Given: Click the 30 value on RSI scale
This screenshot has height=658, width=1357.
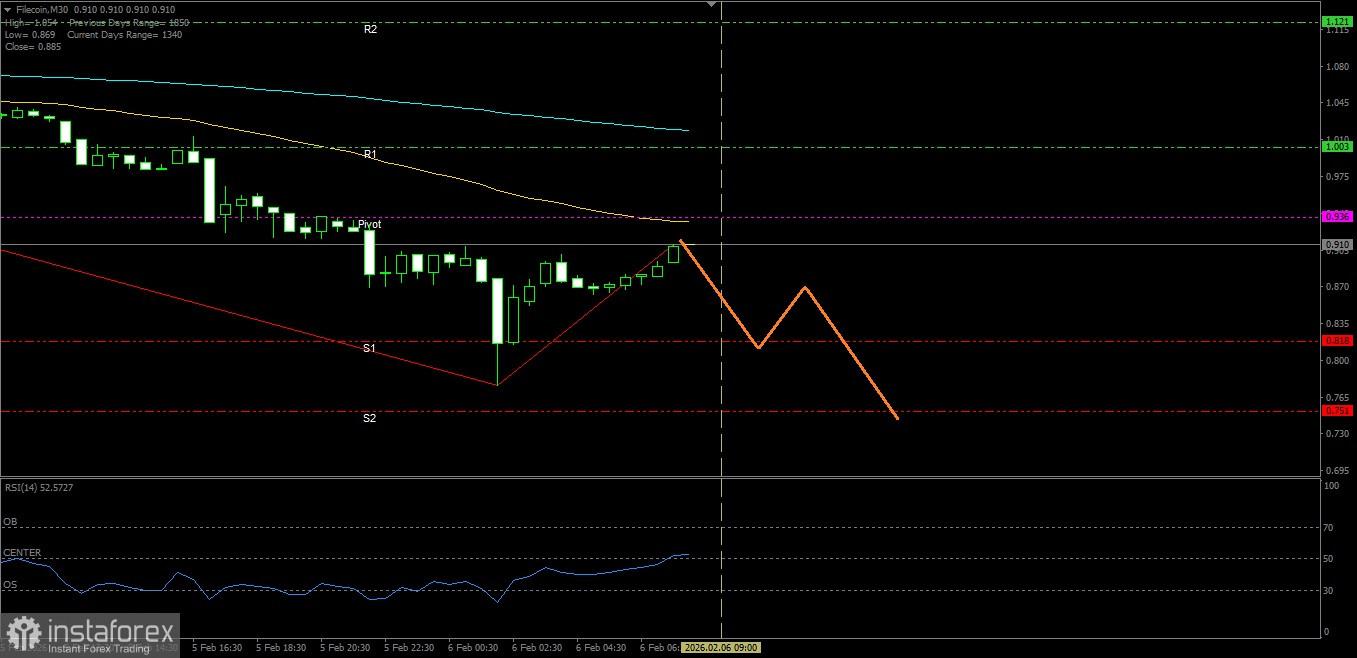Looking at the screenshot, I should (x=1329, y=590).
